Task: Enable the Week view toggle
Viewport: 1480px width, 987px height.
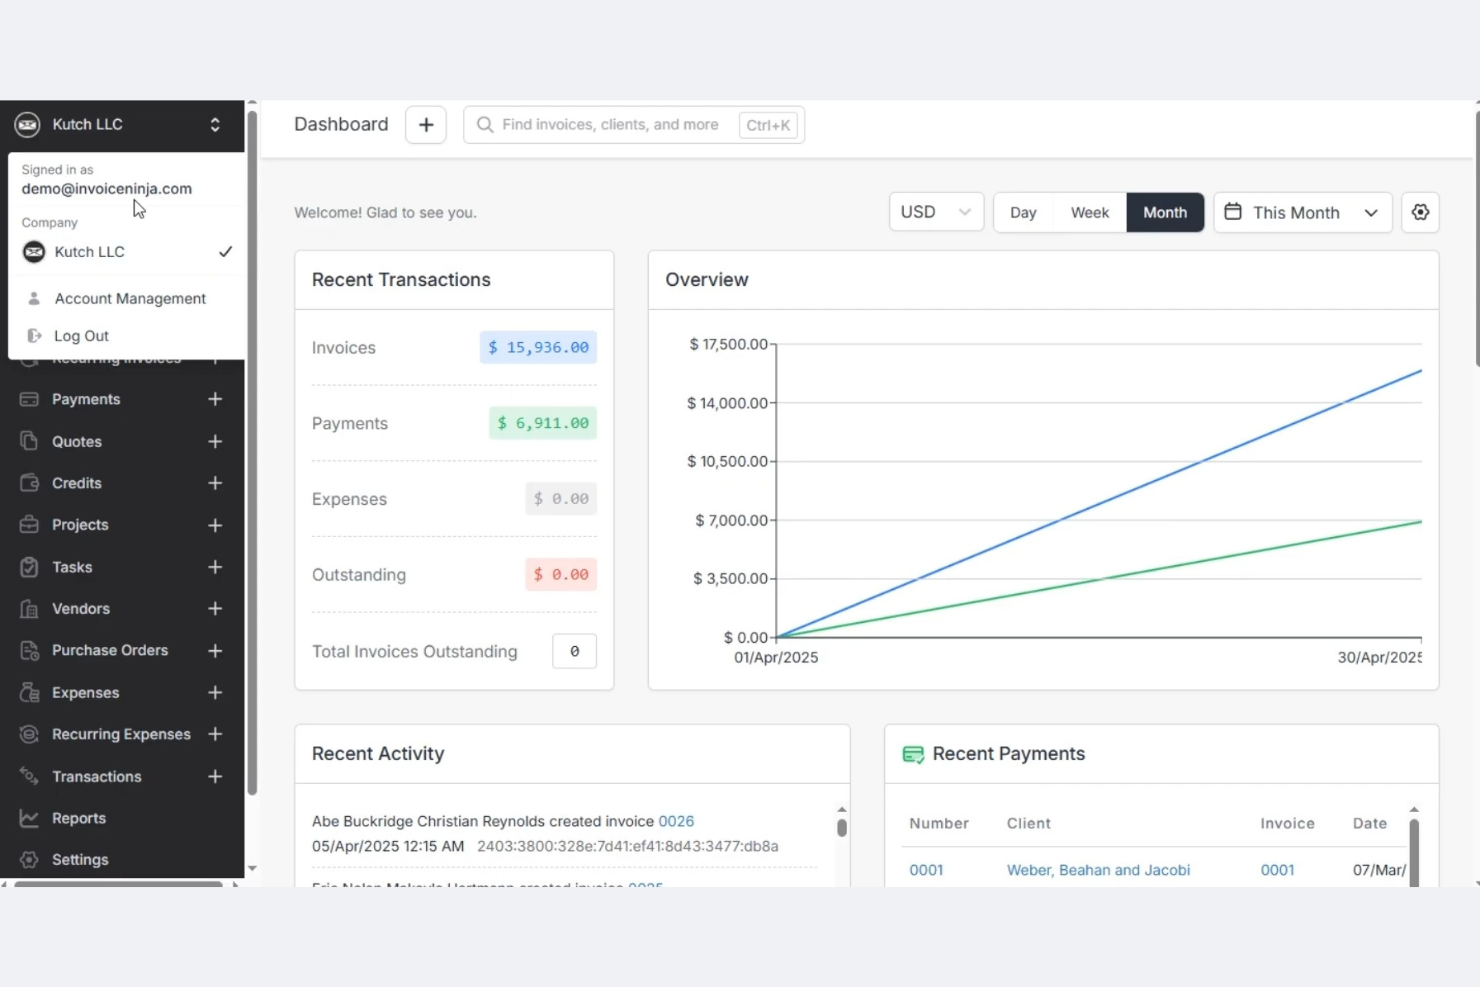Action: (x=1089, y=212)
